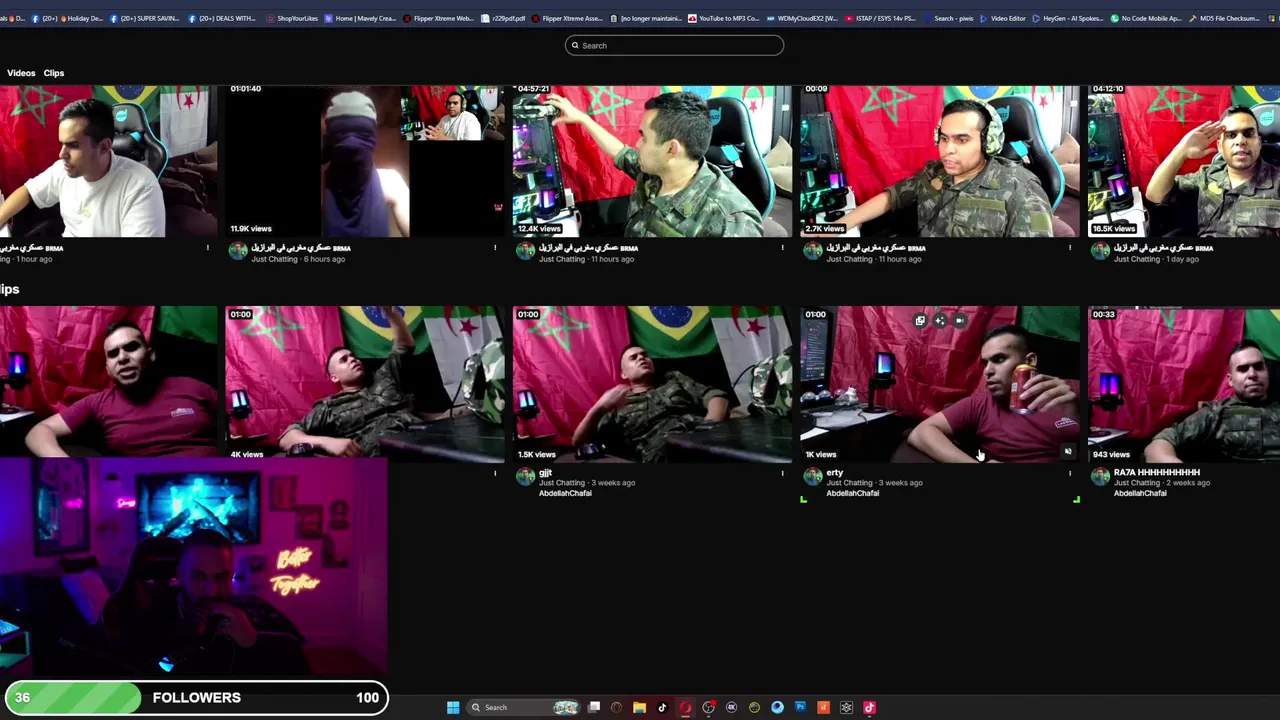The image size is (1280, 720).
Task: Switch to the Videos tab
Action: (21, 73)
